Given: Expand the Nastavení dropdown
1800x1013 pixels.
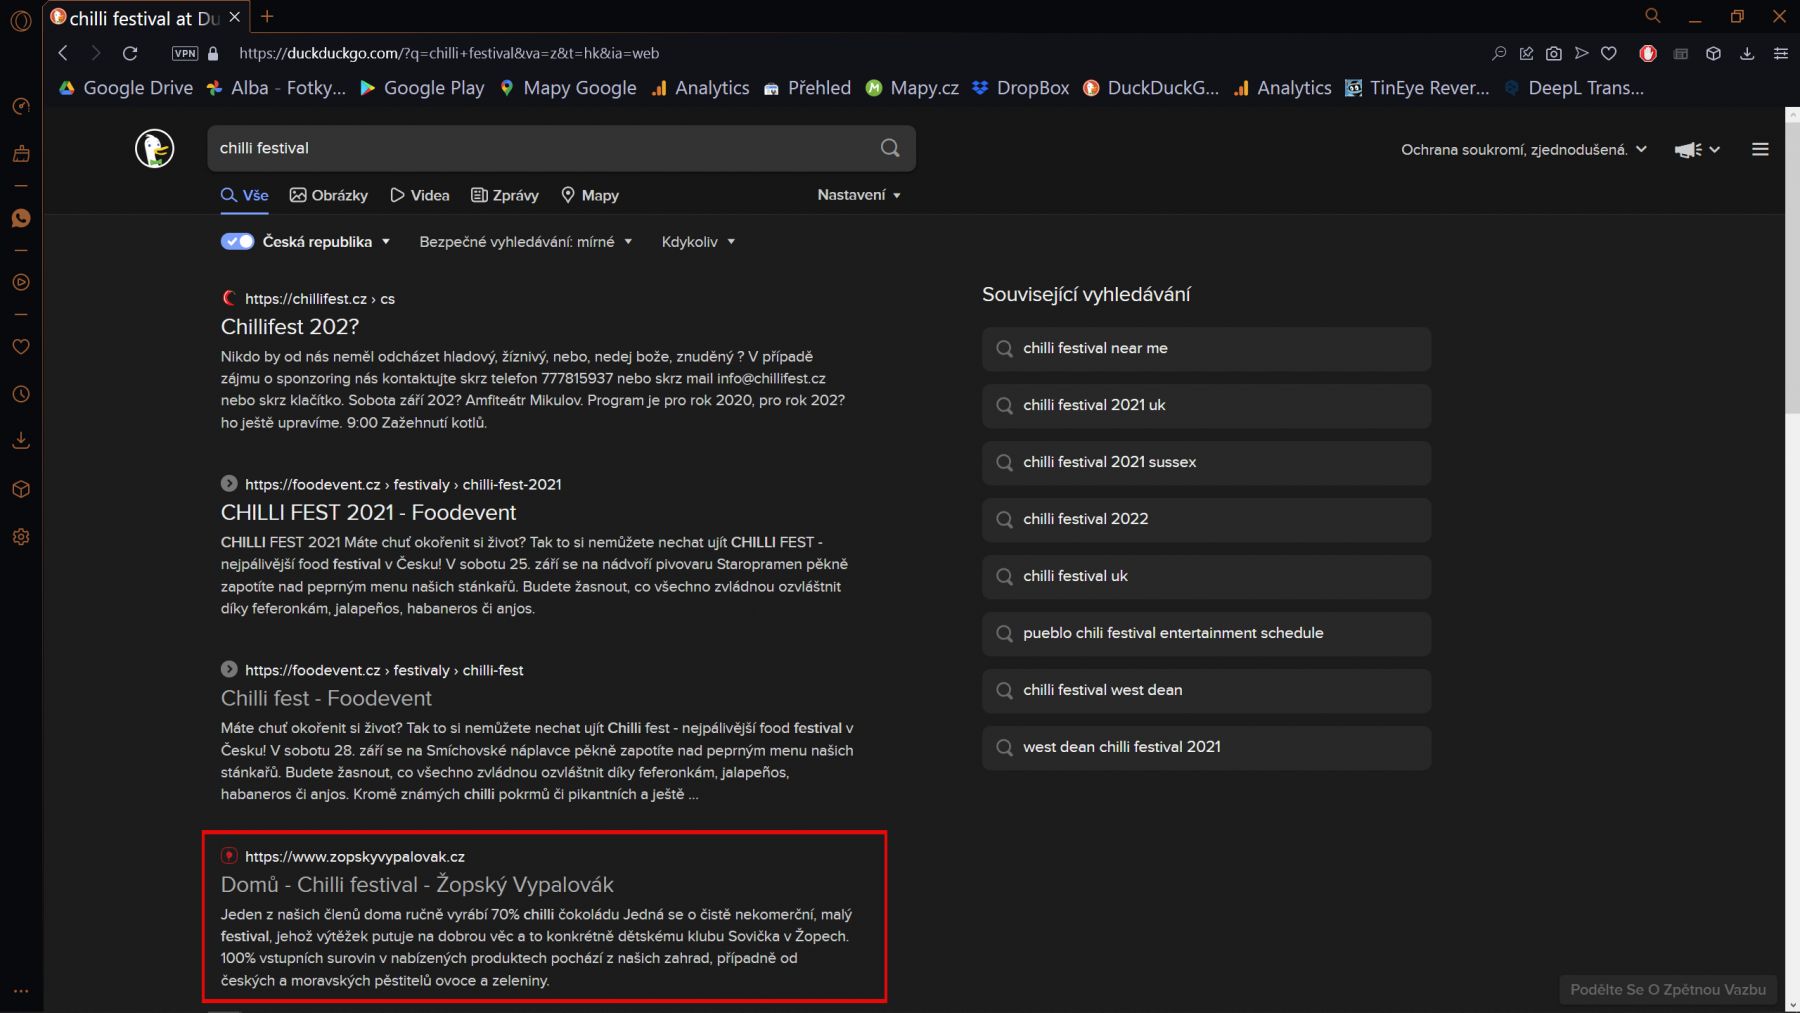Looking at the screenshot, I should (858, 195).
